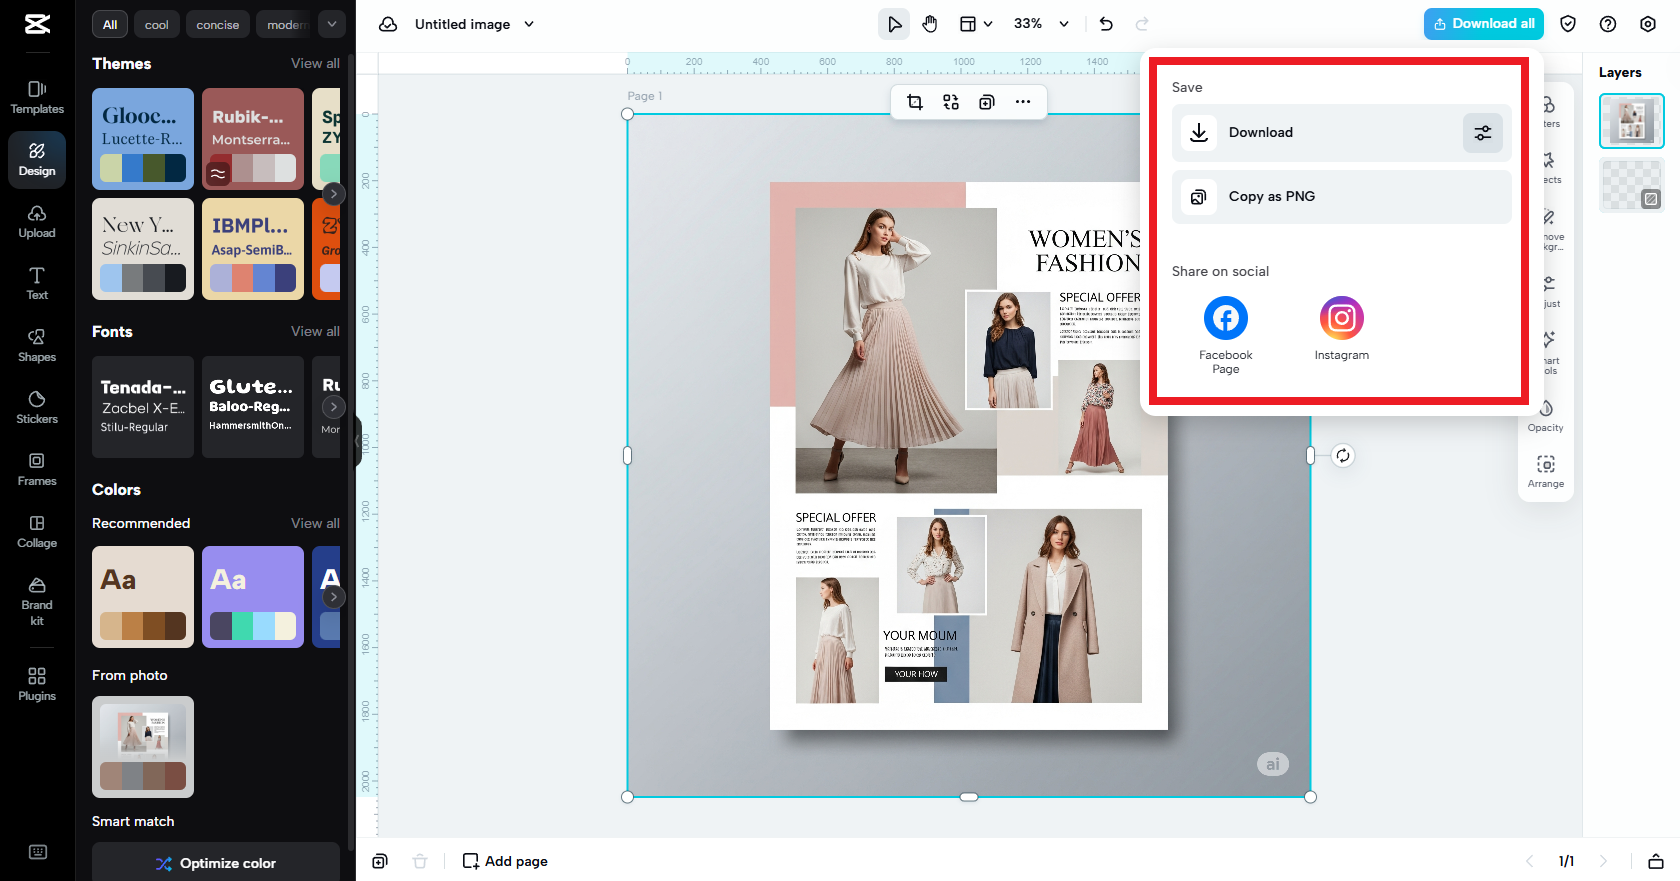
Task: Open download settings sliders icon
Action: tap(1482, 133)
